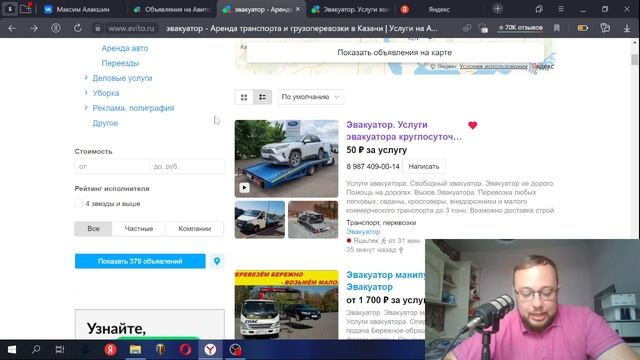This screenshot has width=640, height=360.
Task: Open main photo of manipulator tow truck listing
Action: point(287,304)
